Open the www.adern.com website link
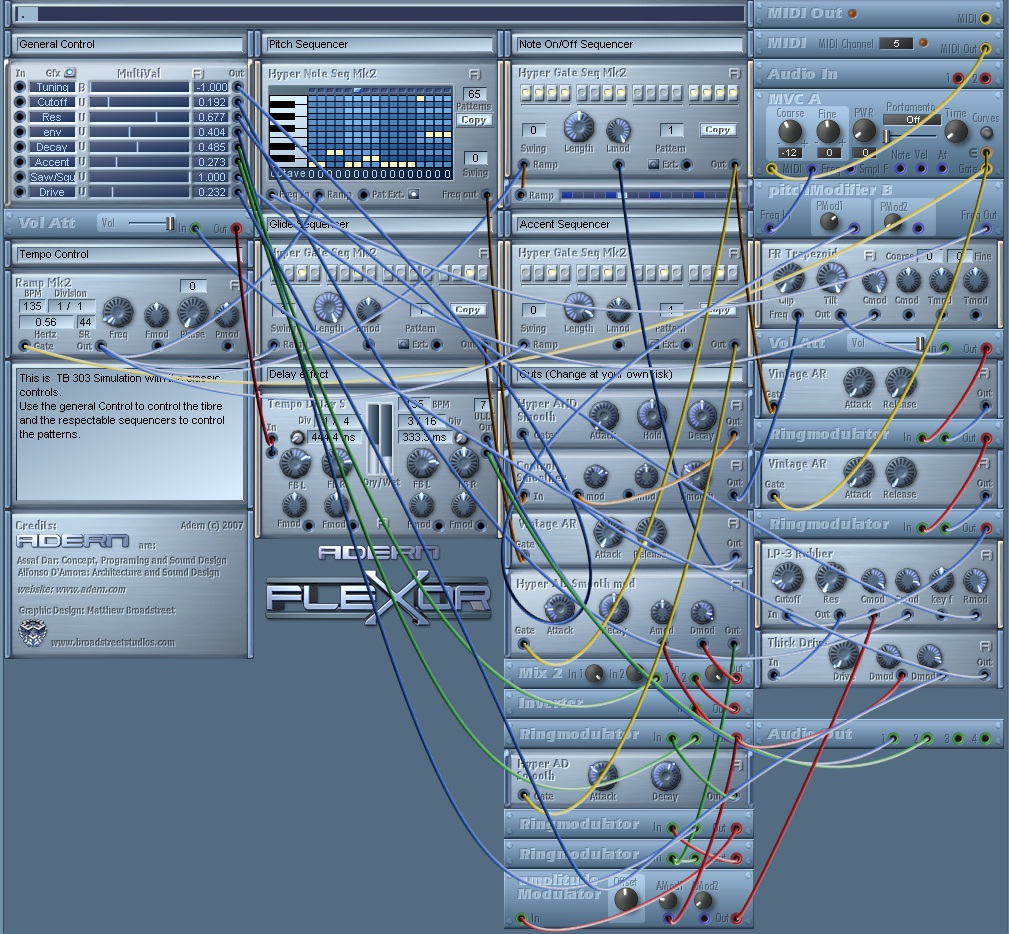 point(89,589)
